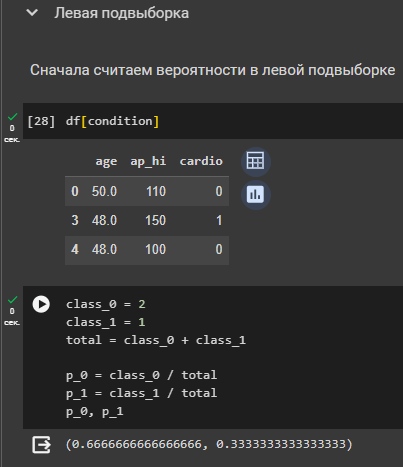Viewport: 403px width, 467px height.
Task: Select output value 0.3333333333333333
Action: pyautogui.click(x=281, y=444)
